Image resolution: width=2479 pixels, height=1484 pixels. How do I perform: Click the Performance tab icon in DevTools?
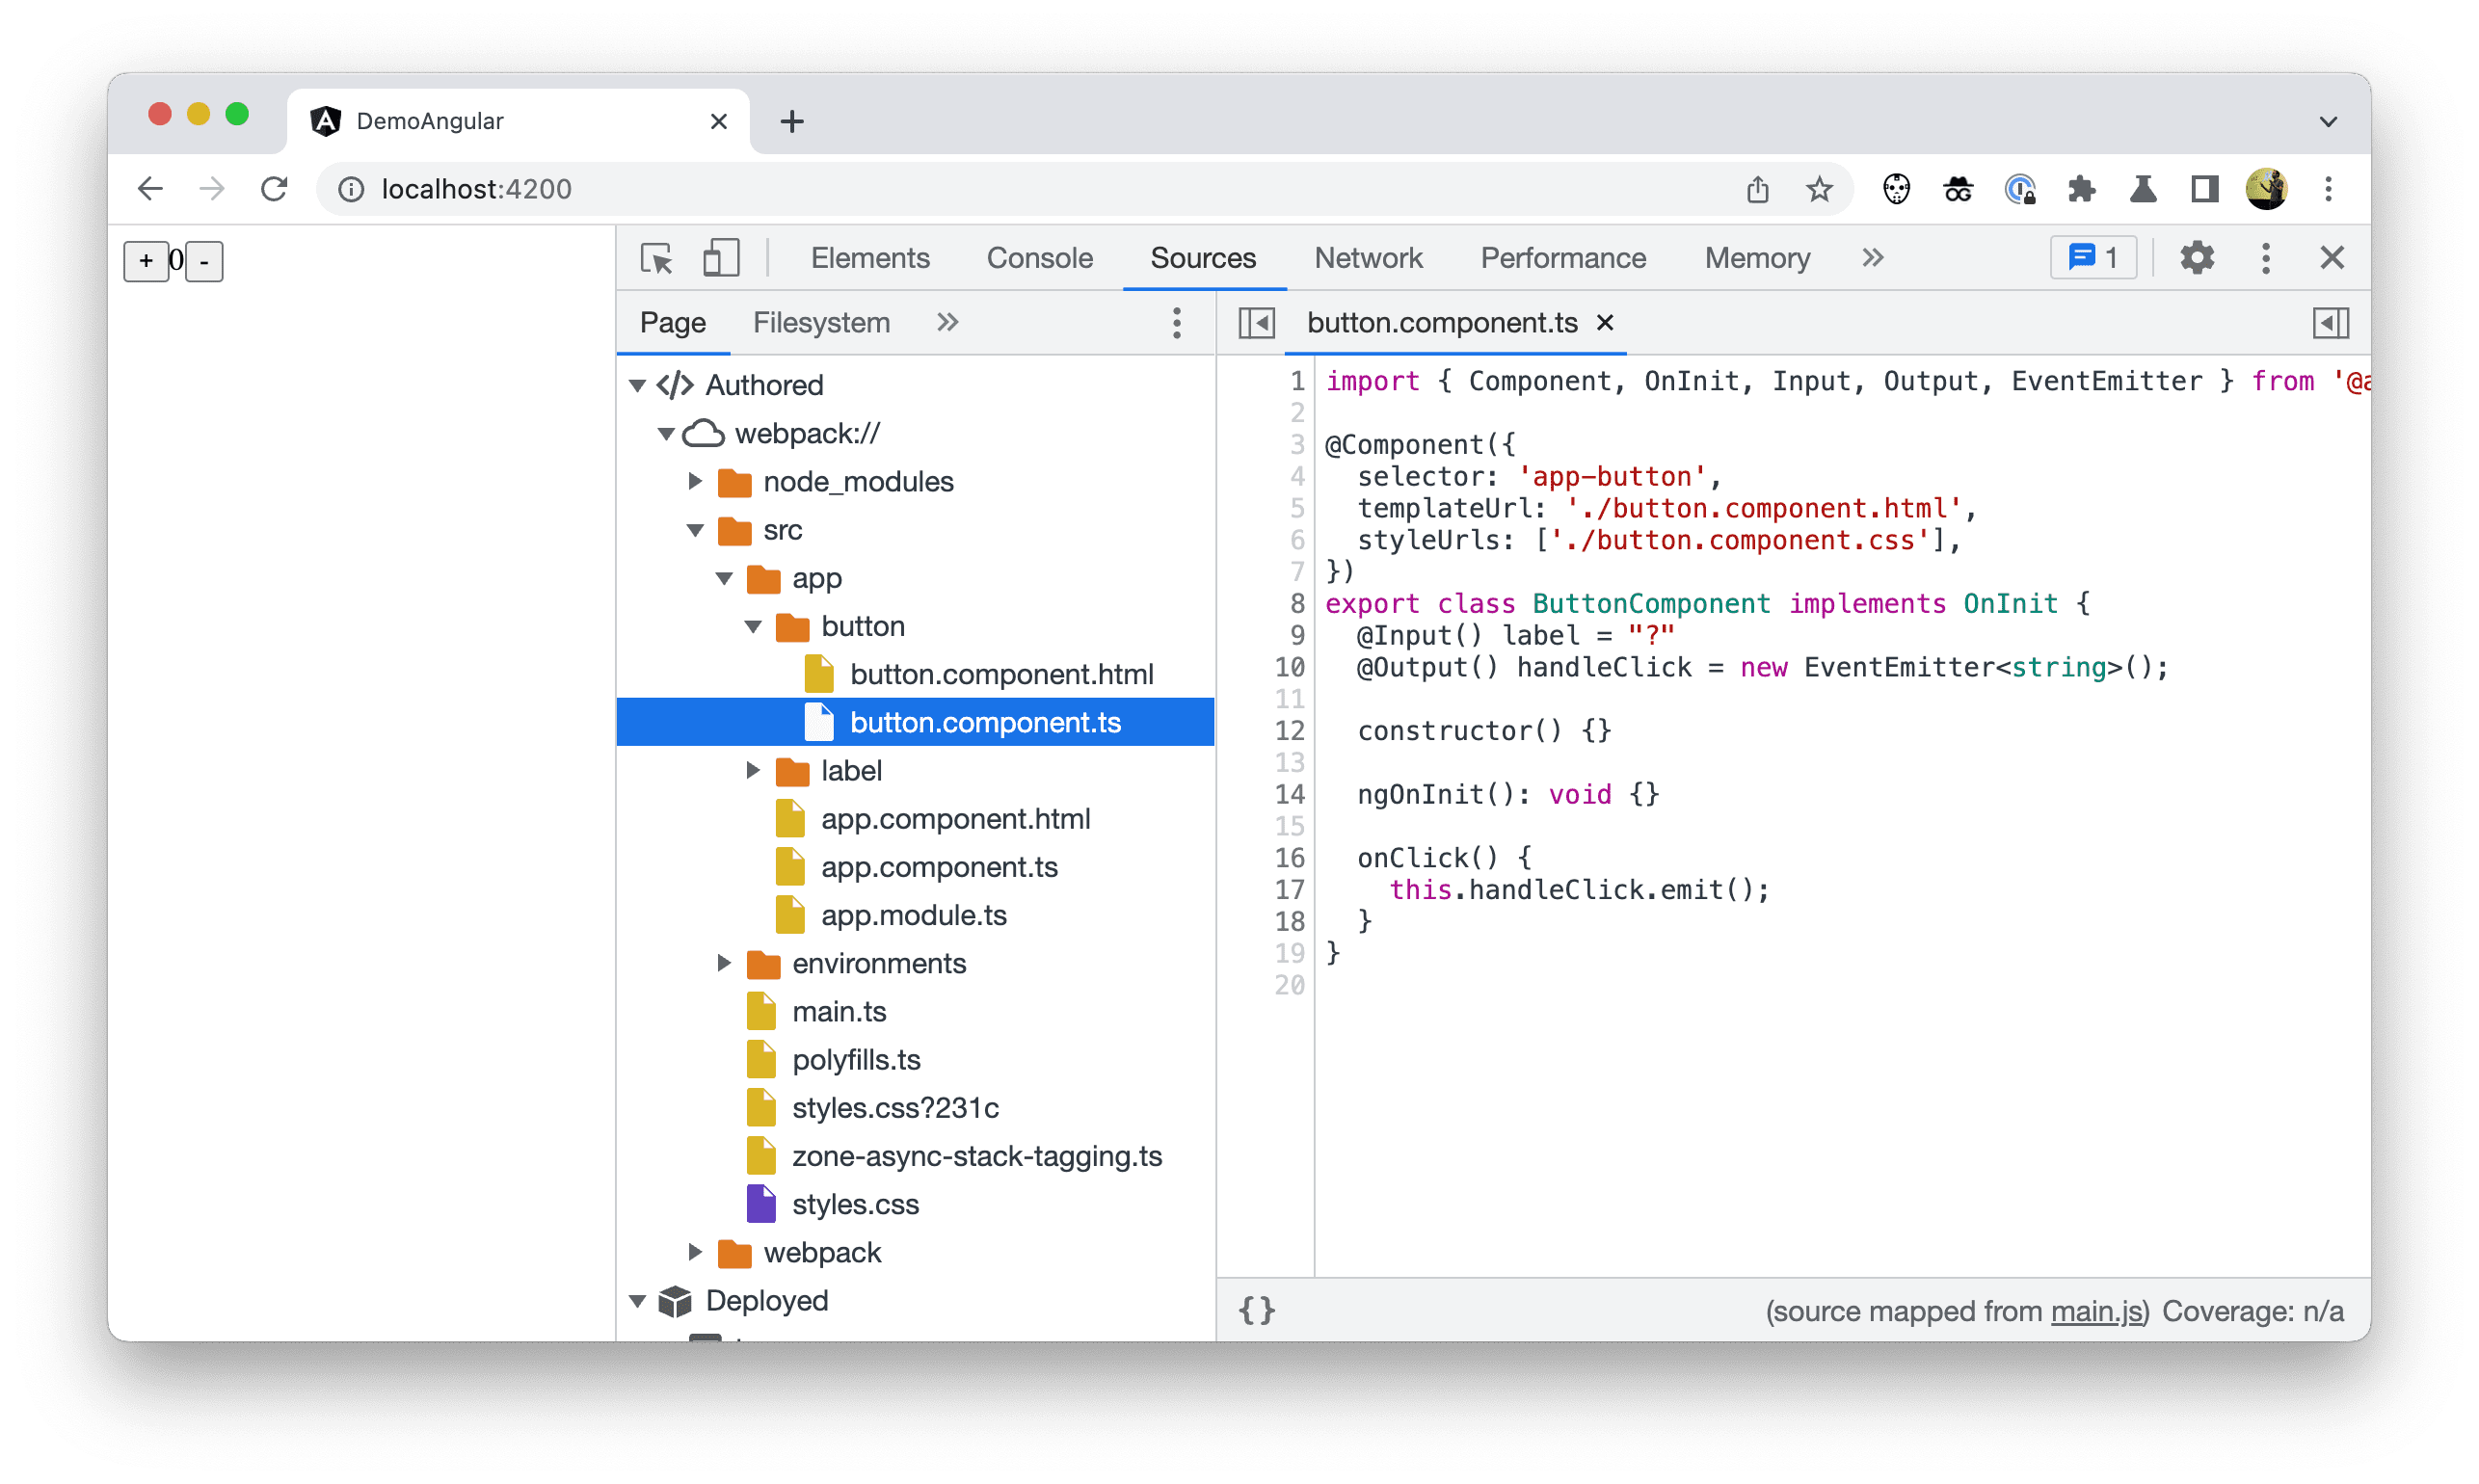pyautogui.click(x=1562, y=258)
